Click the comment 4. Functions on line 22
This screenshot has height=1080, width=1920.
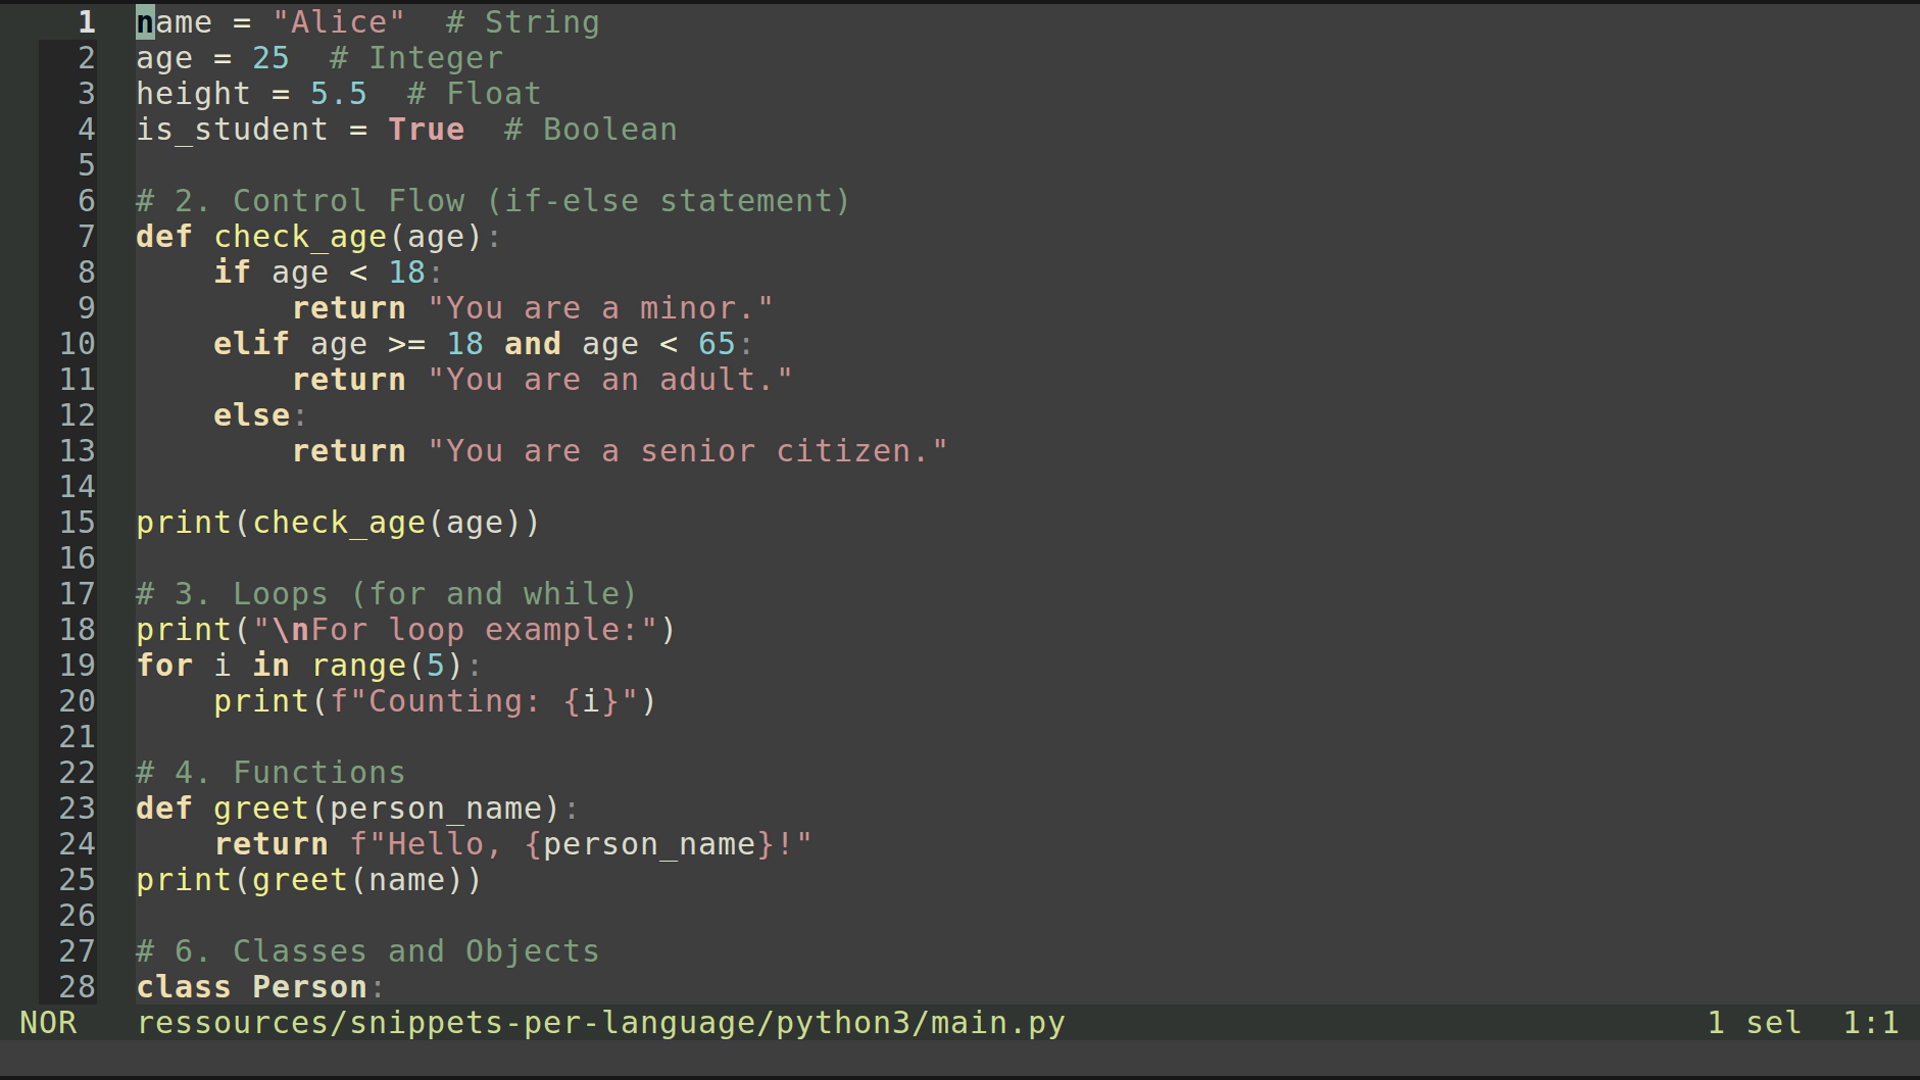(x=270, y=771)
